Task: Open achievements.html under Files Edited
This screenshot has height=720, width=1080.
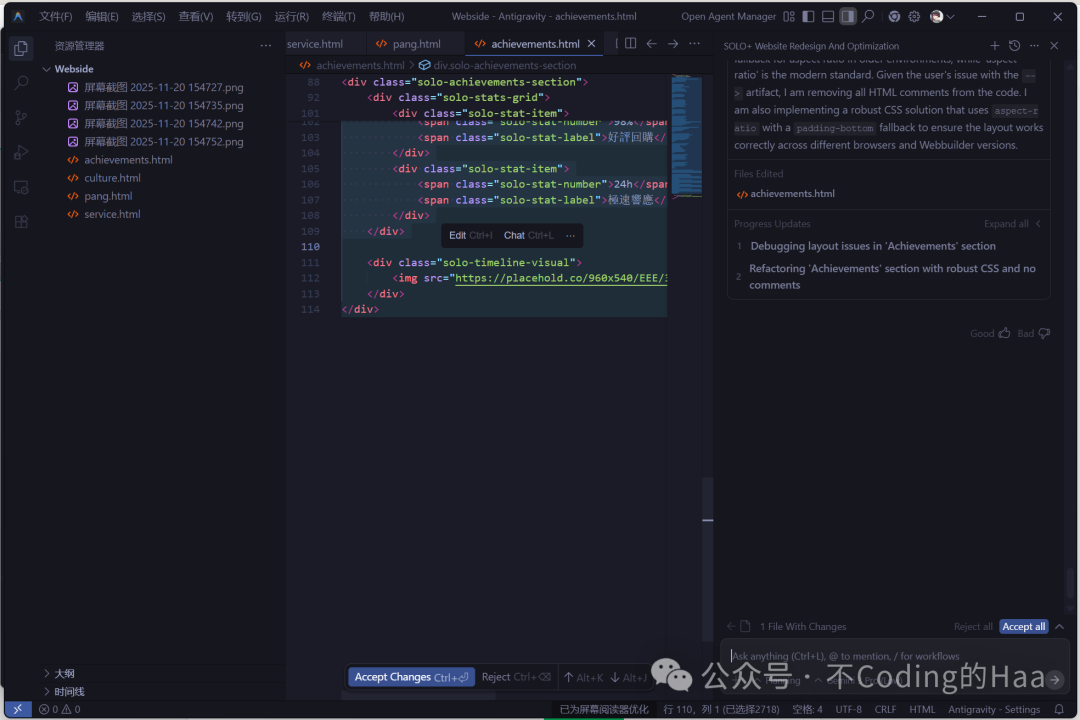Action: coord(785,194)
